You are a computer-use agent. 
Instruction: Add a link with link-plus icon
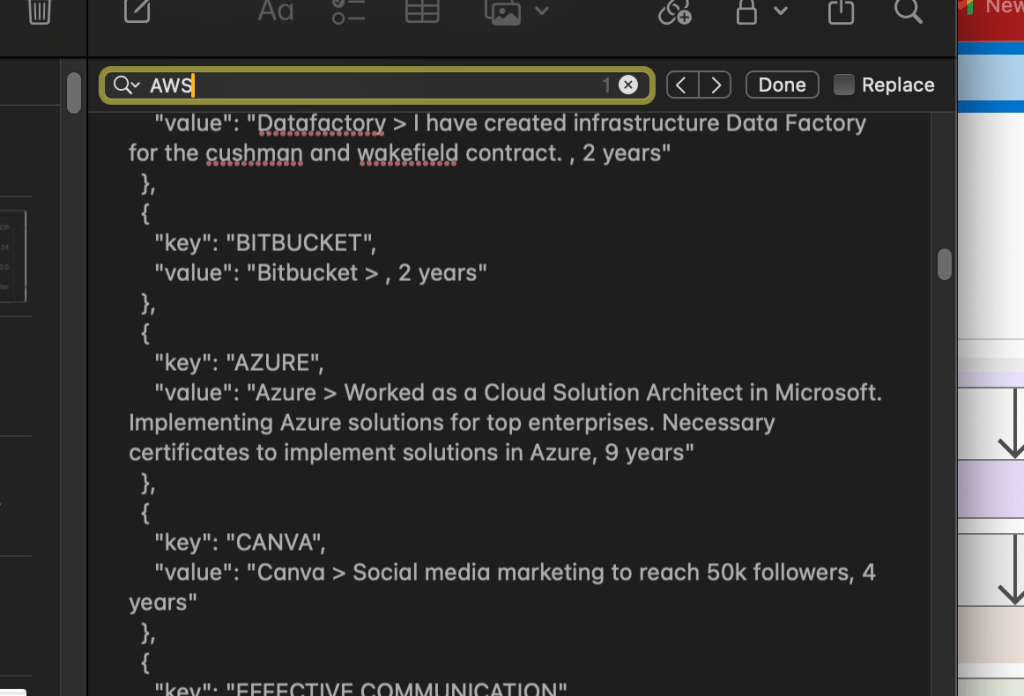point(675,11)
